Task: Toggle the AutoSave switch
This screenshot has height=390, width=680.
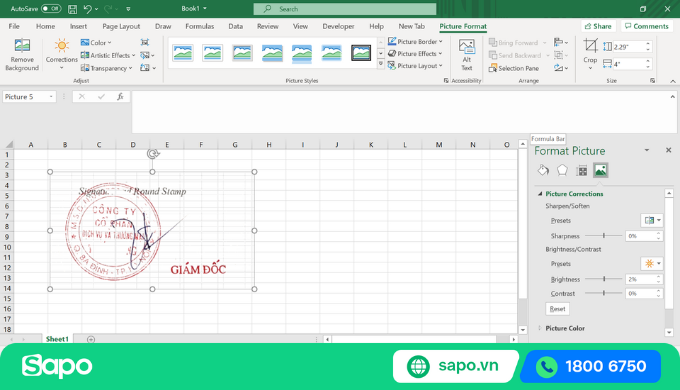Action: (x=51, y=9)
